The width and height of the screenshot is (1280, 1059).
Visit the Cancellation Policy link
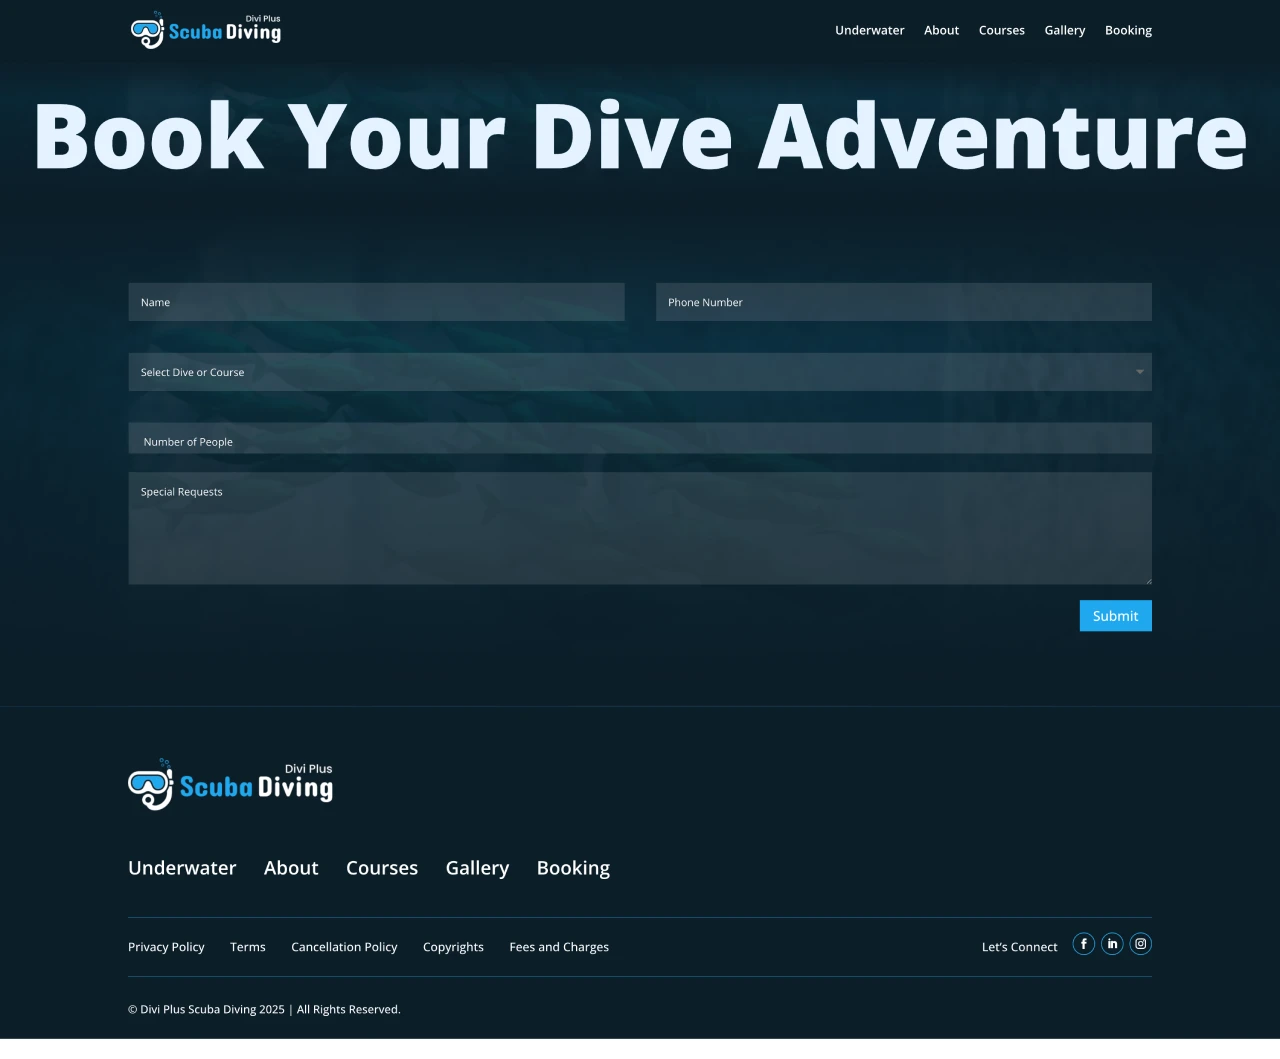tap(344, 947)
